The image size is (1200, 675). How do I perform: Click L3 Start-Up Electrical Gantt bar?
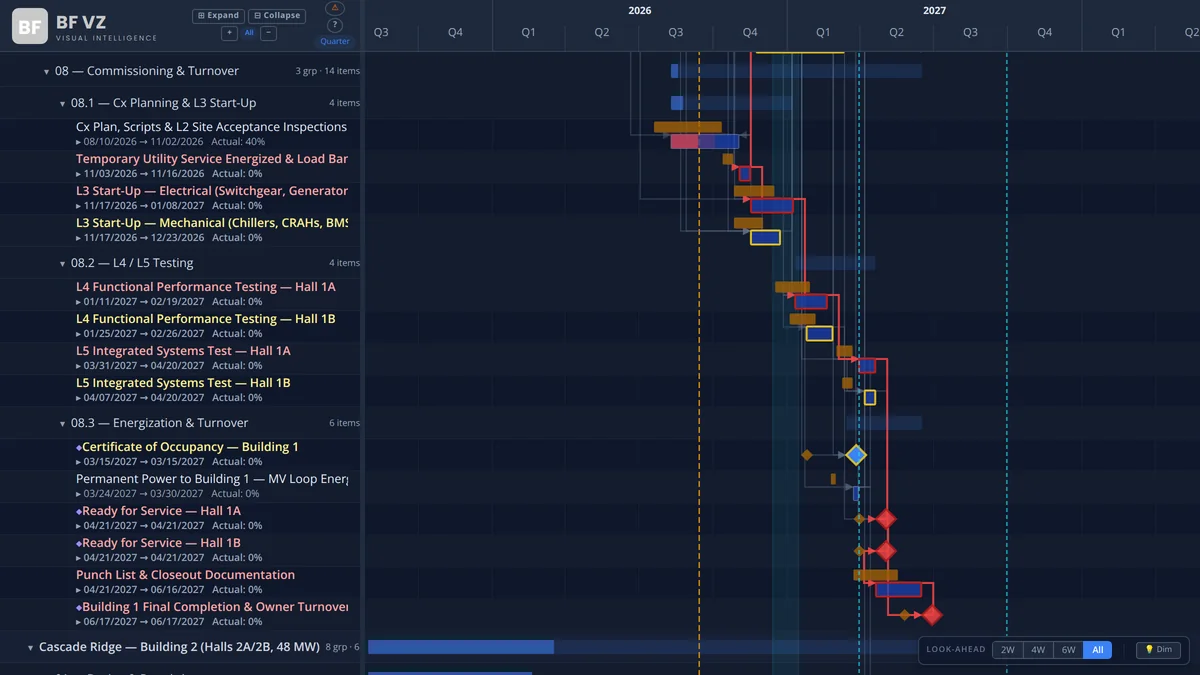(772, 205)
